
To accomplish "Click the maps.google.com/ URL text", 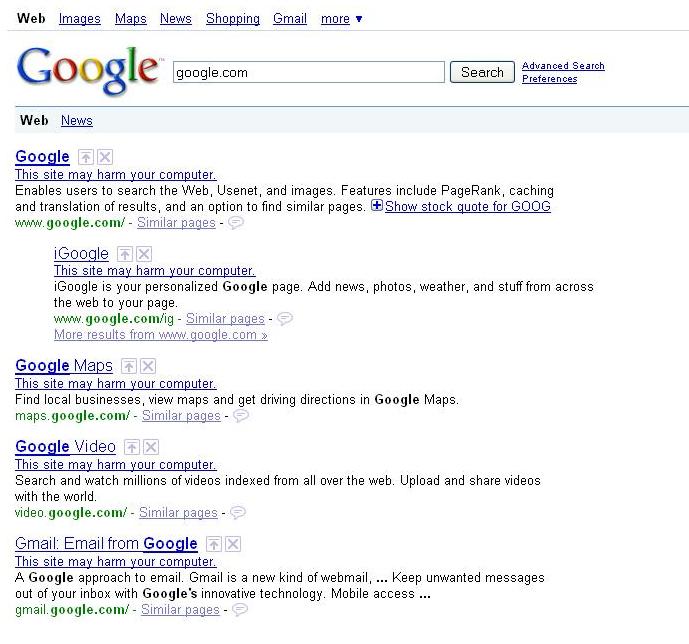I will coord(73,416).
